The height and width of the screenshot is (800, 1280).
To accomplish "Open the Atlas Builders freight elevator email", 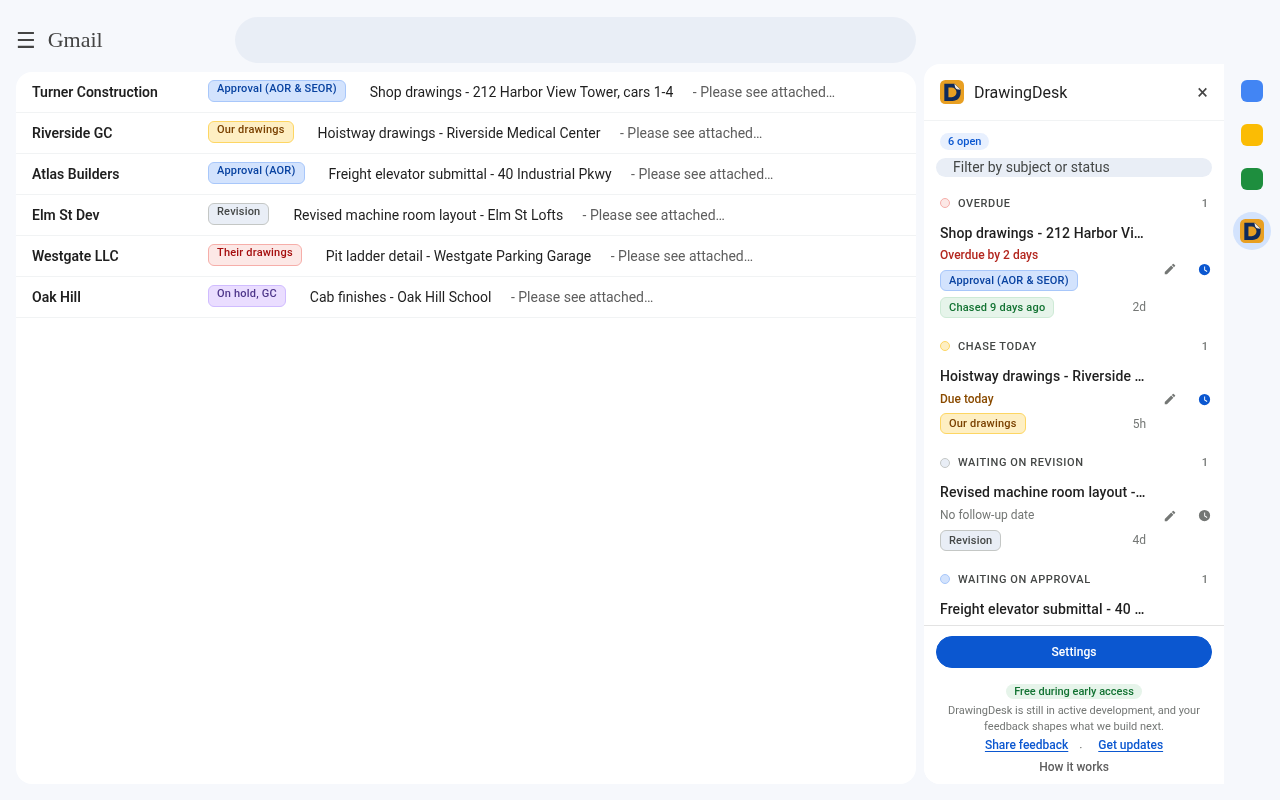I will (x=466, y=174).
